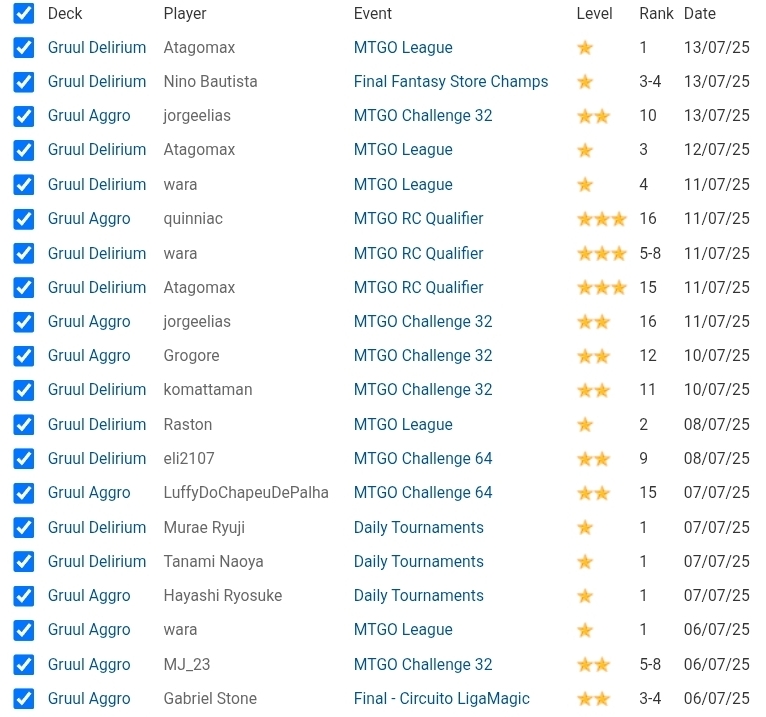766x717 pixels.
Task: Deselect the Grogore row checkbox
Action: coord(23,356)
